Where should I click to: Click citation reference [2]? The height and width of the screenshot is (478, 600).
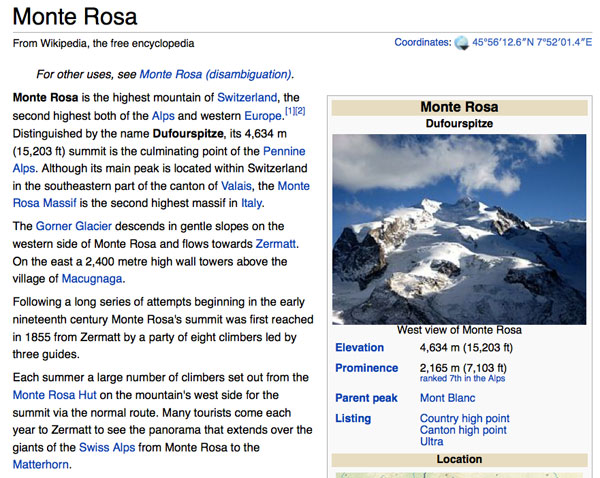point(300,111)
